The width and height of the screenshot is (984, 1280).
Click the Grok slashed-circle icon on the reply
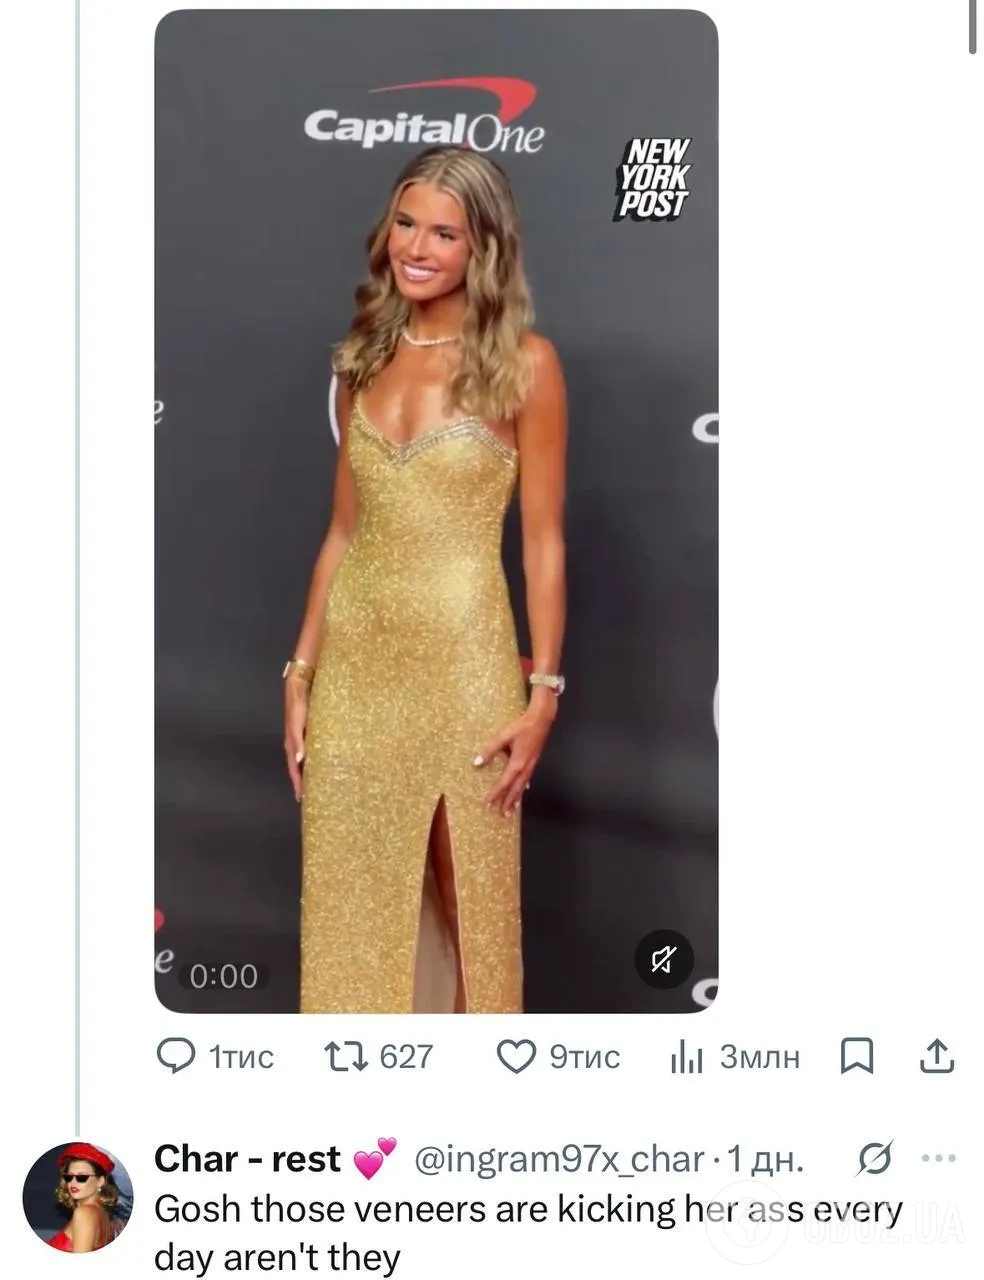874,1159
